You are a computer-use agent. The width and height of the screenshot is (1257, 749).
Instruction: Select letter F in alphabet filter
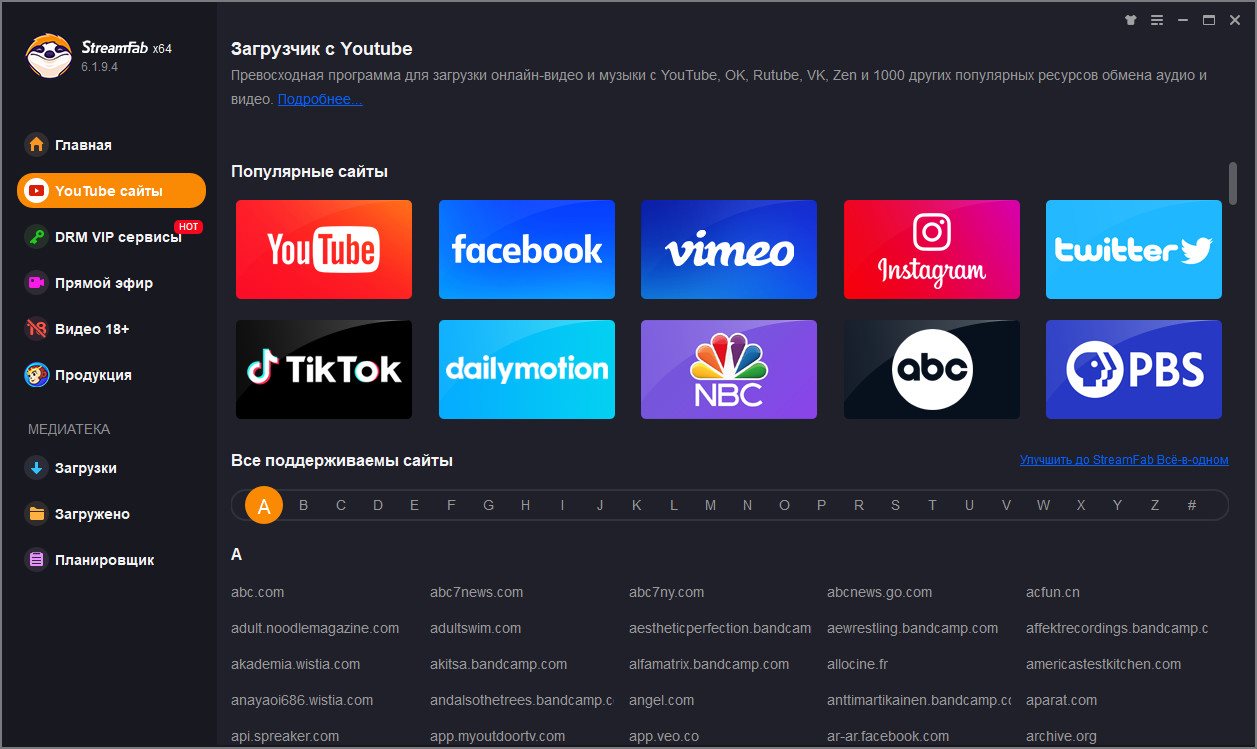click(451, 505)
